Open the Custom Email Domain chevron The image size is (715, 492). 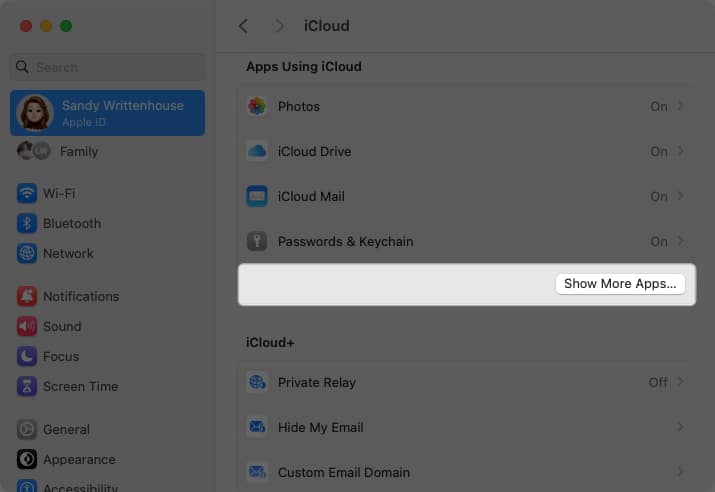pyautogui.click(x=680, y=472)
